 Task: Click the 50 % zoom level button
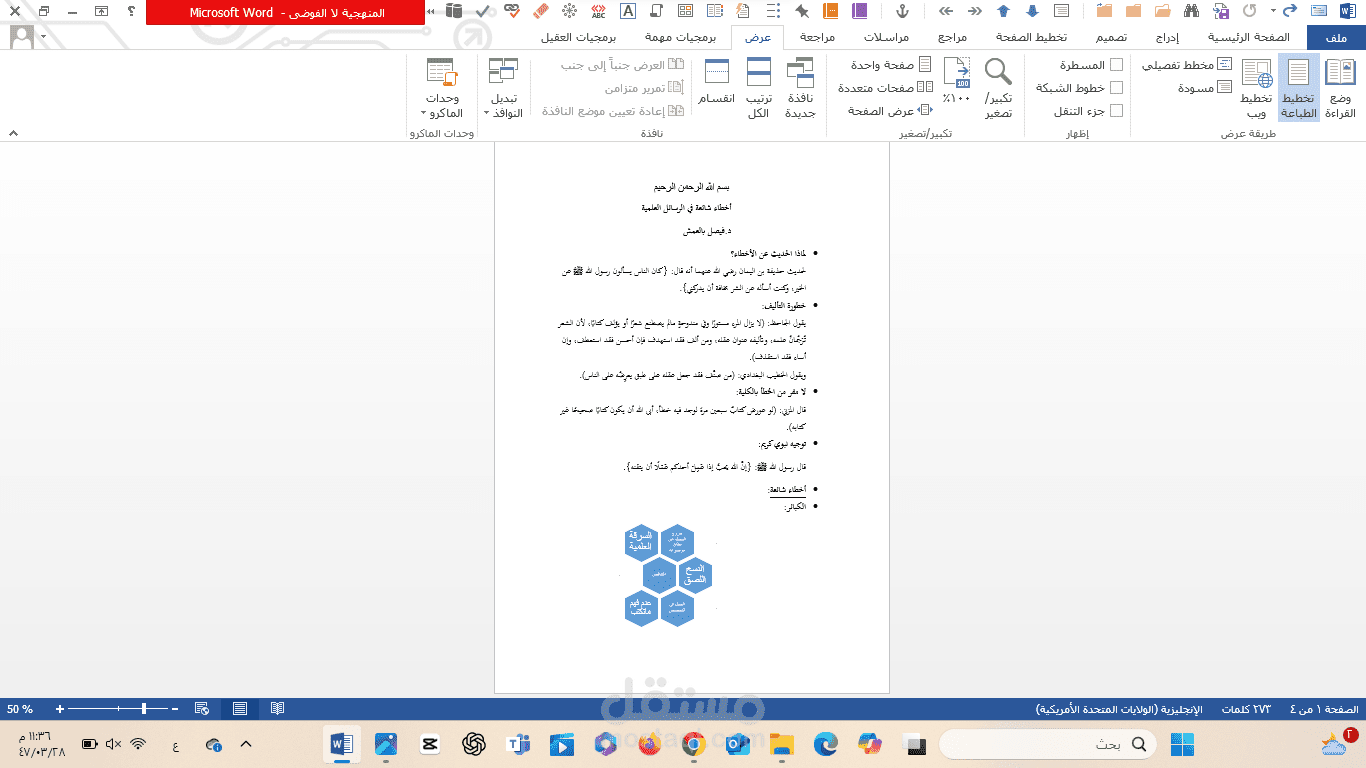click(20, 708)
